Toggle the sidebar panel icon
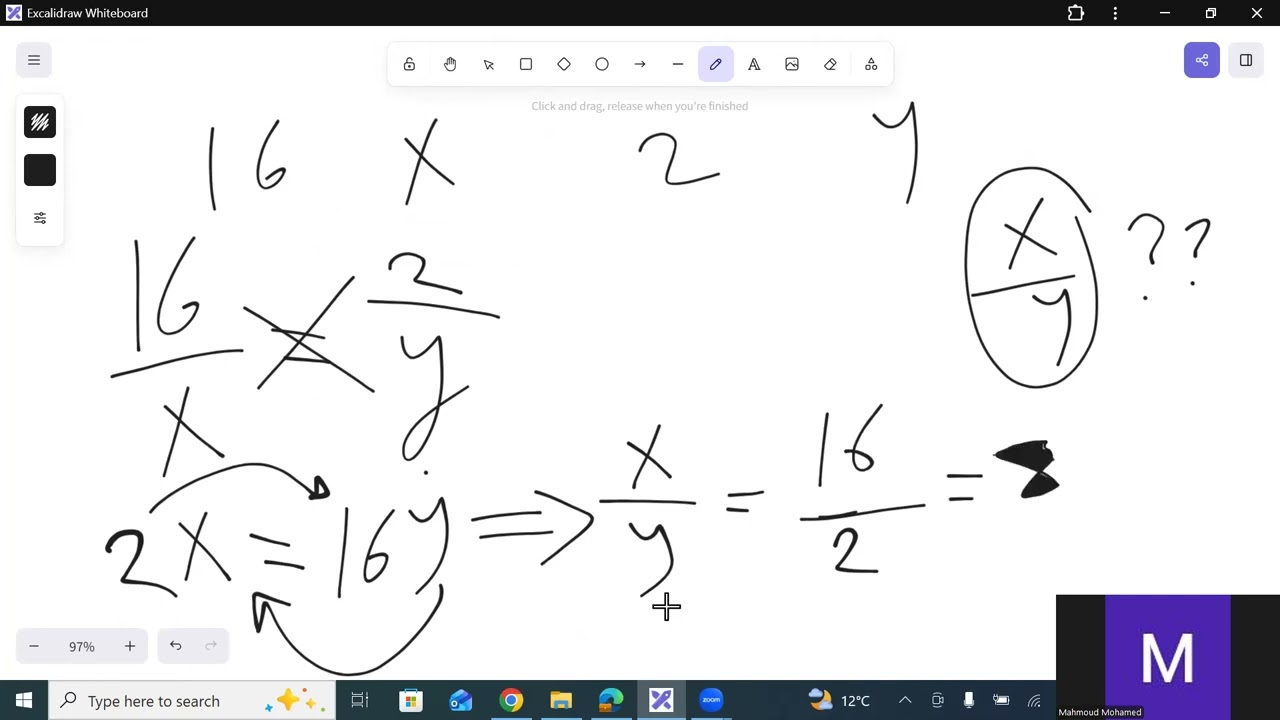Screen dimensions: 1280x720 coord(1246,60)
